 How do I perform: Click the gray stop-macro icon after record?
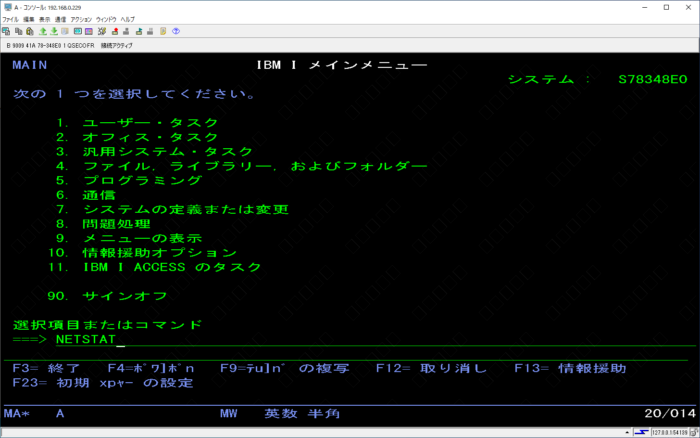[x=126, y=31]
